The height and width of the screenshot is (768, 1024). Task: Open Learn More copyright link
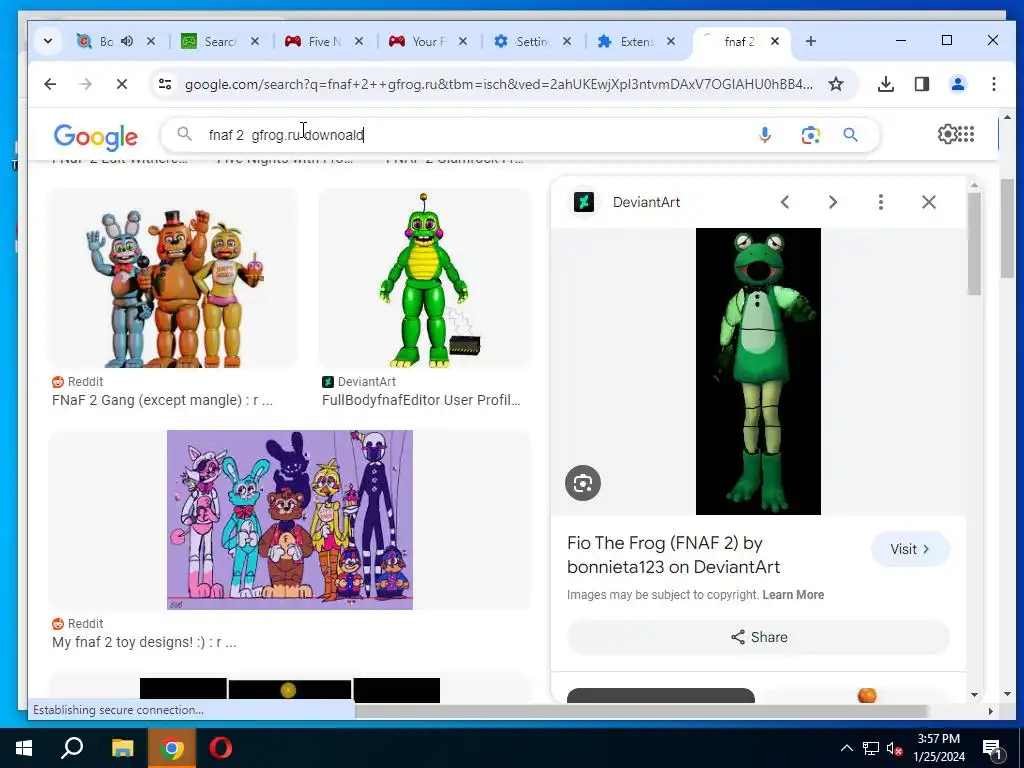793,595
